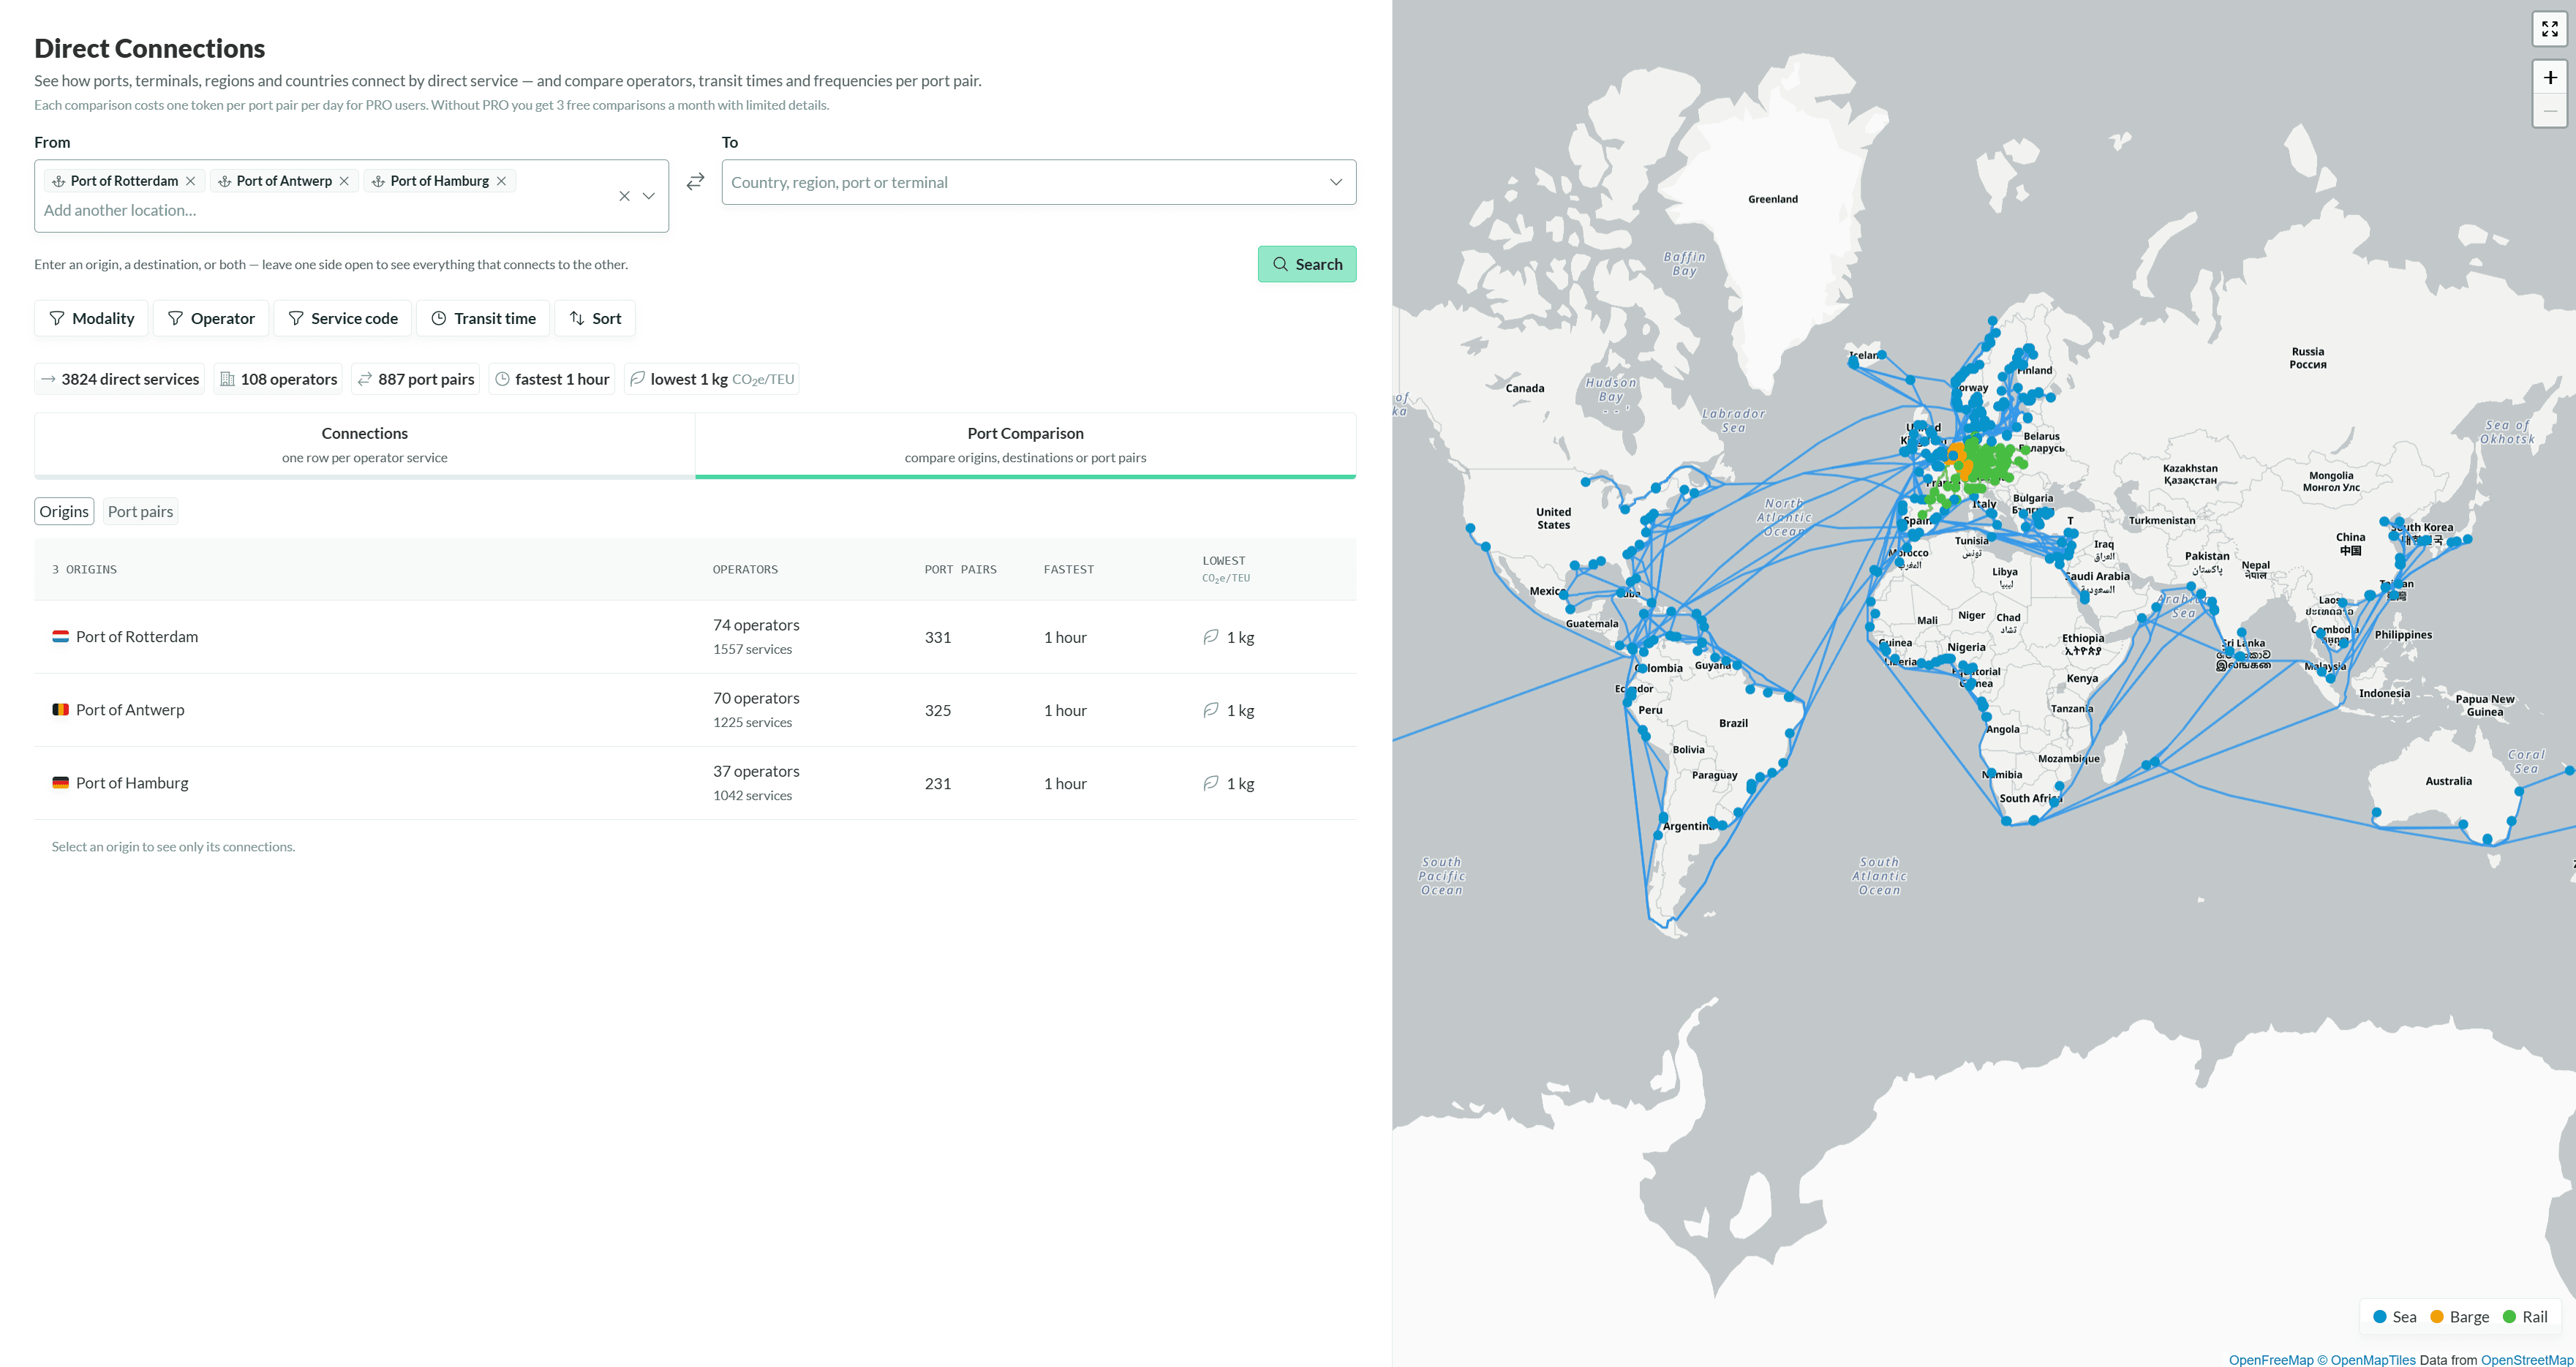Choose the Origins sub-tab
Image resolution: width=2576 pixels, height=1367 pixels.
pos(64,511)
